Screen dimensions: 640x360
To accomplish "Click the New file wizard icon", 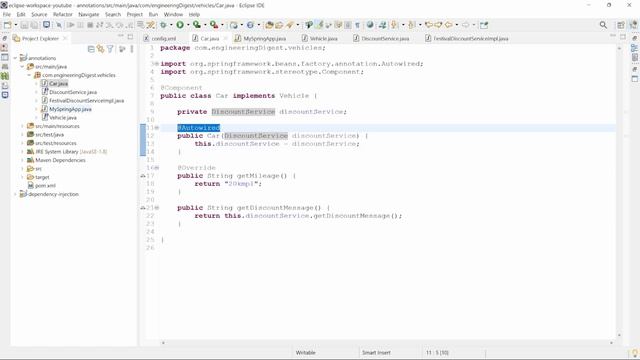I will pos(8,25).
